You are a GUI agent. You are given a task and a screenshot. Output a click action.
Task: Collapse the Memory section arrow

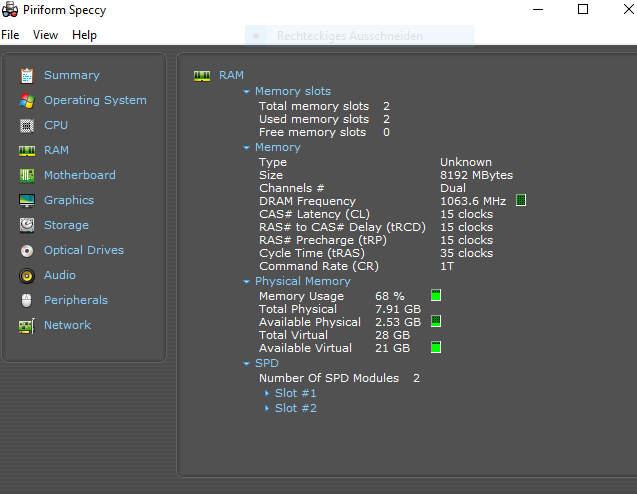click(x=246, y=148)
